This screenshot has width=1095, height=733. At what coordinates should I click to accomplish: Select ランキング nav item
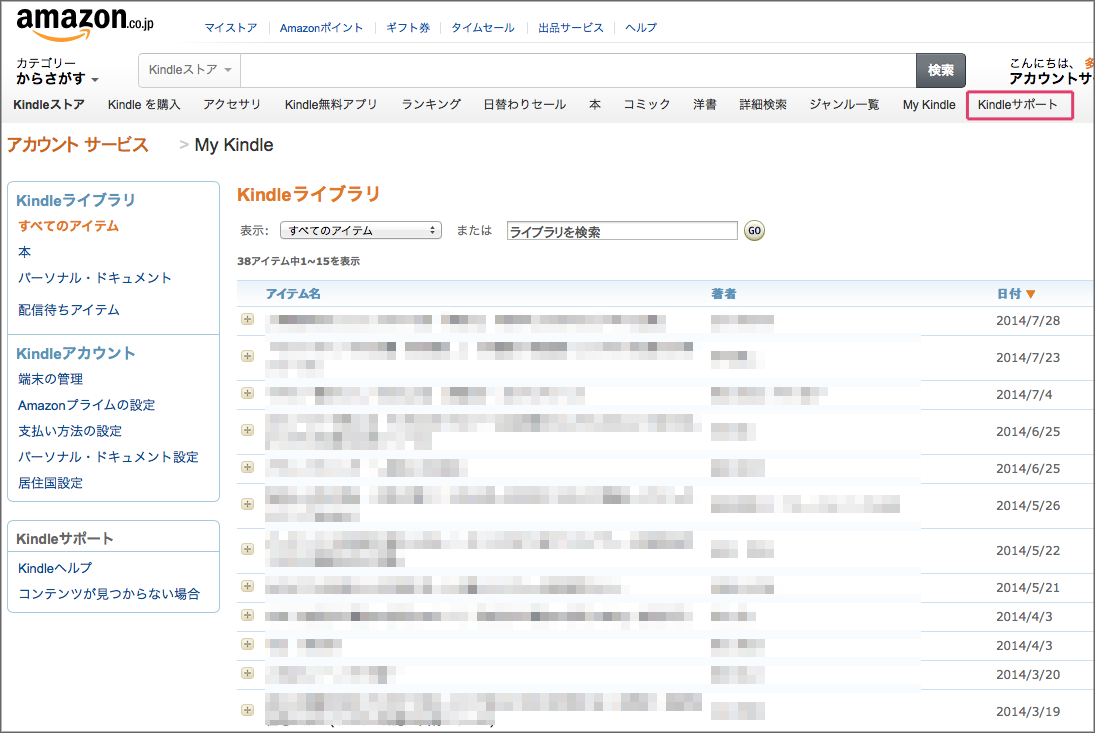431,105
